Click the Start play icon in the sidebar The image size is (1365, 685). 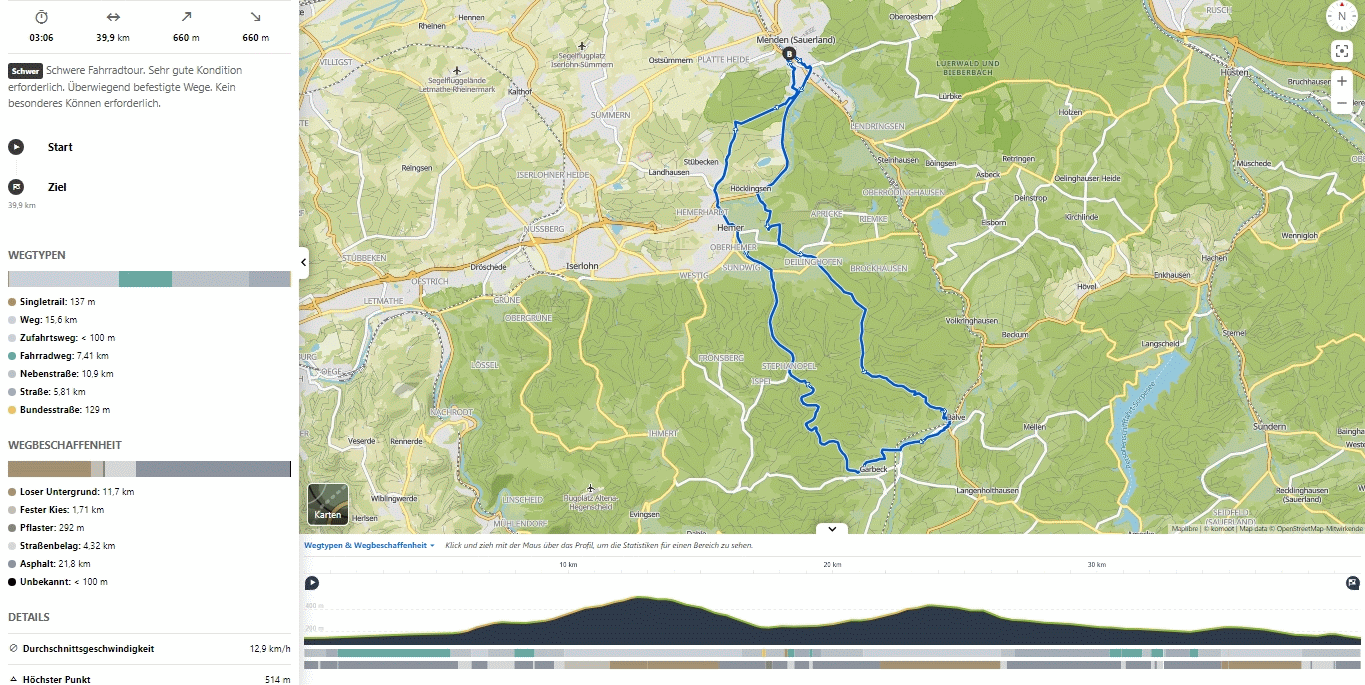16,147
